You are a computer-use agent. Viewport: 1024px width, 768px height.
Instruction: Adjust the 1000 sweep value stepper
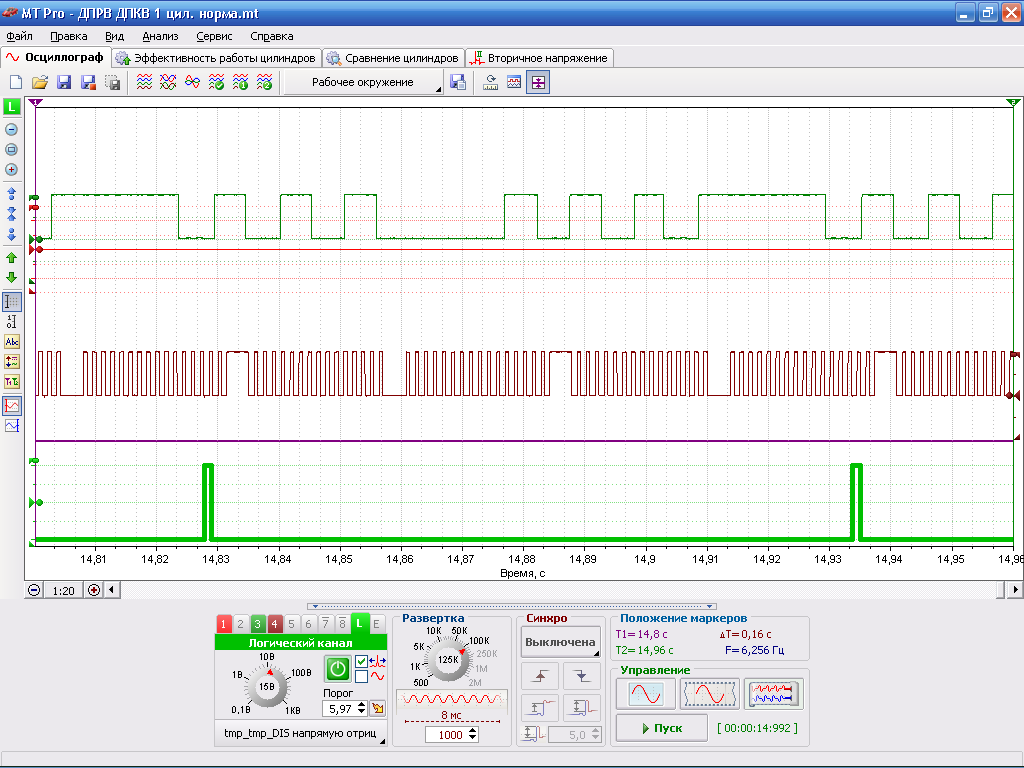(473, 735)
